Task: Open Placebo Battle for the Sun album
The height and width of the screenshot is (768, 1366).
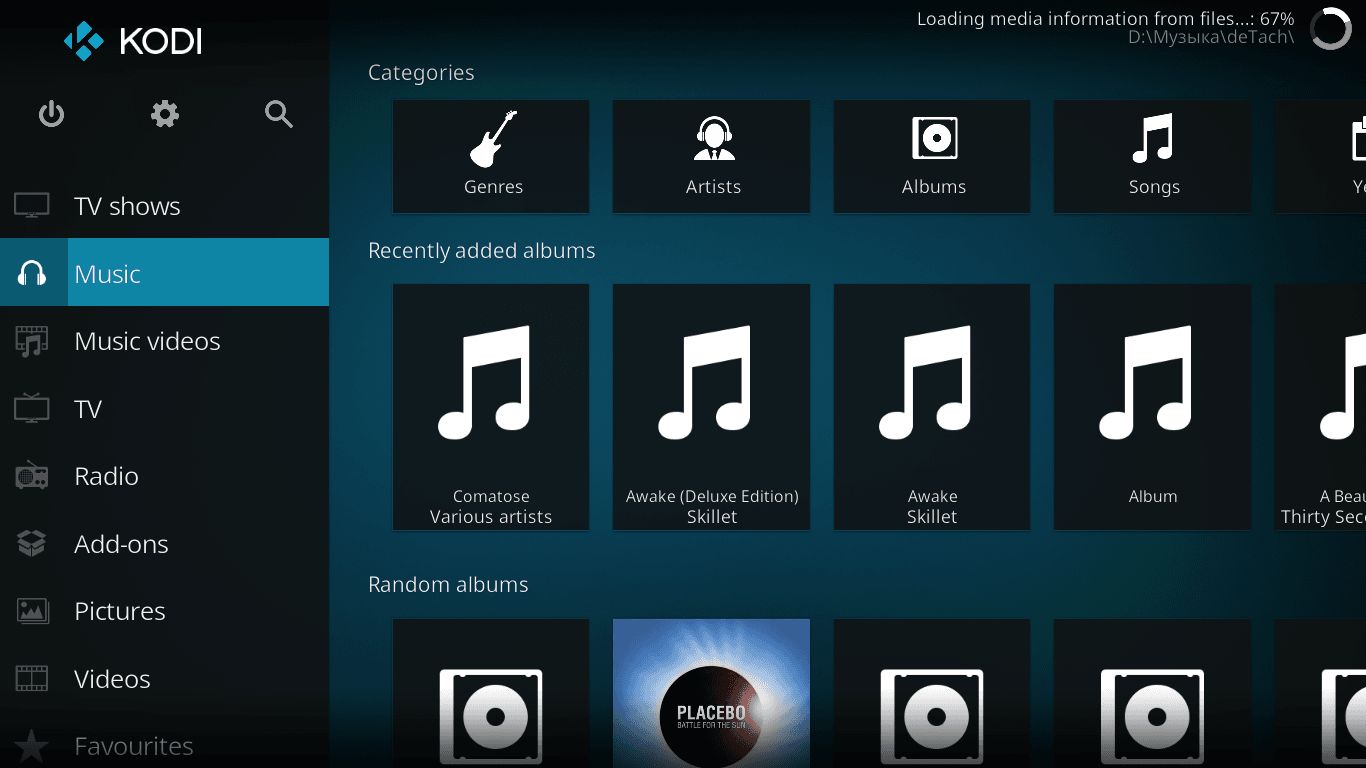Action: point(711,693)
